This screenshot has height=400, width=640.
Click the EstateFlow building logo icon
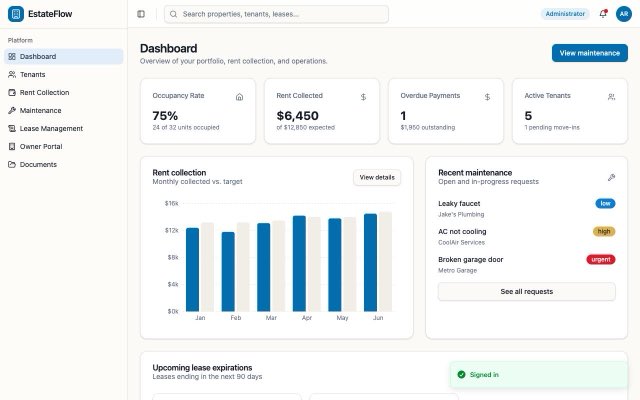(x=16, y=14)
